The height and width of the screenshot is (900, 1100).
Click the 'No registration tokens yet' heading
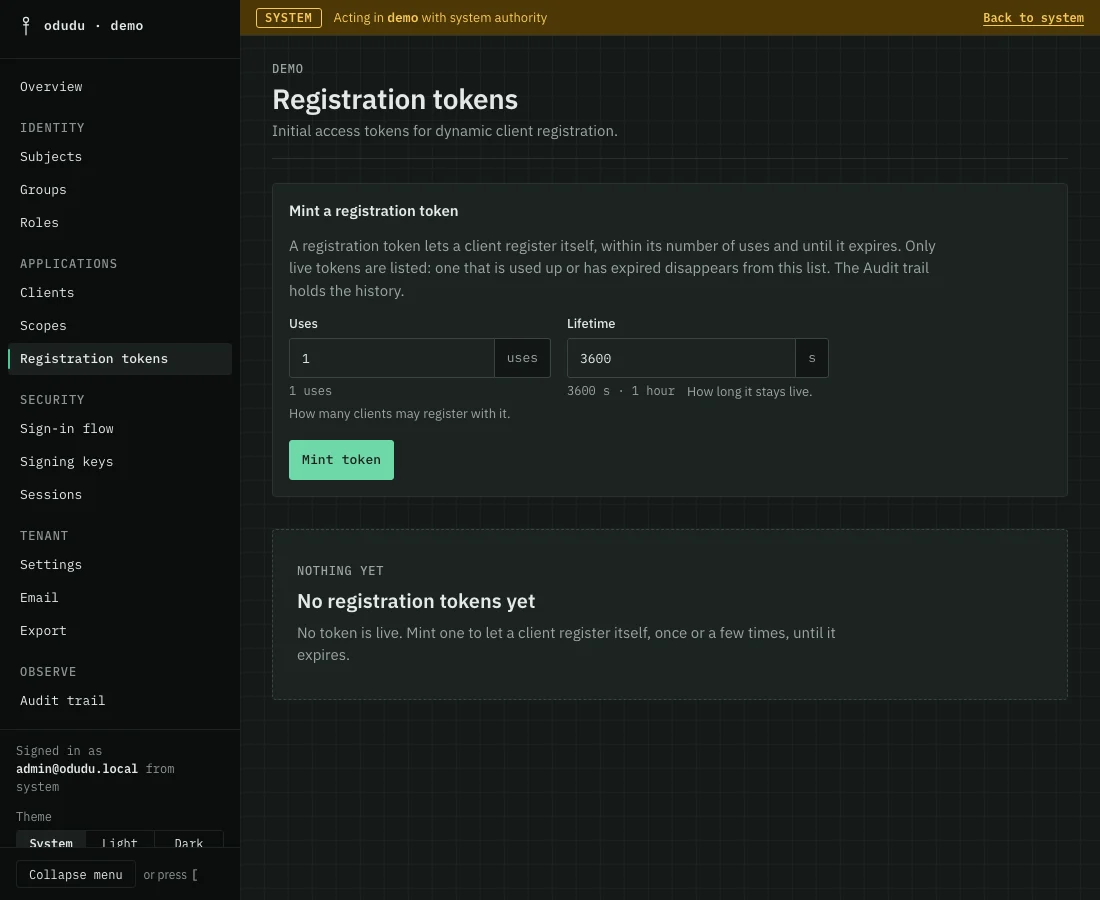[x=416, y=601]
